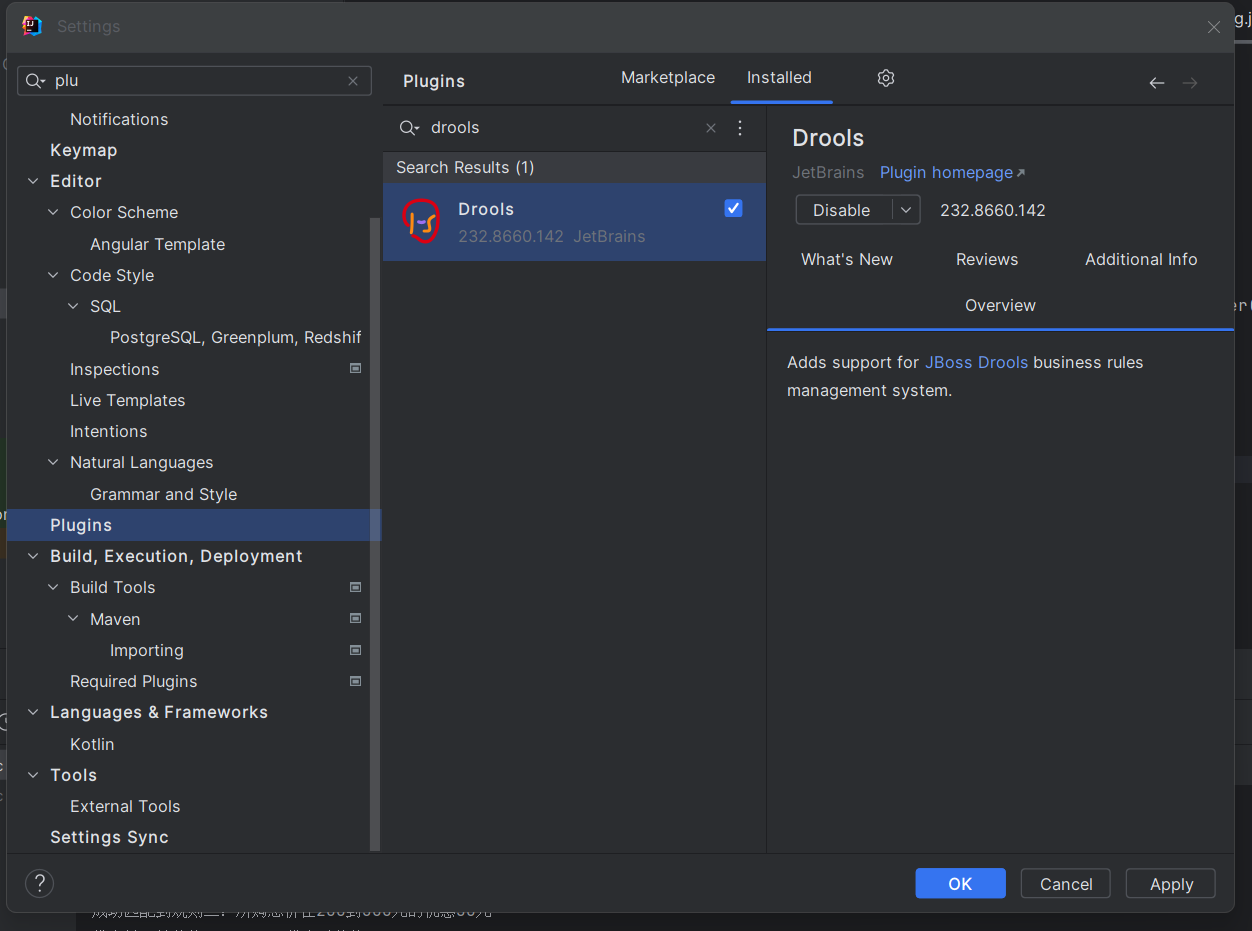Click the project-level icon next to Required Plugins

[355, 681]
